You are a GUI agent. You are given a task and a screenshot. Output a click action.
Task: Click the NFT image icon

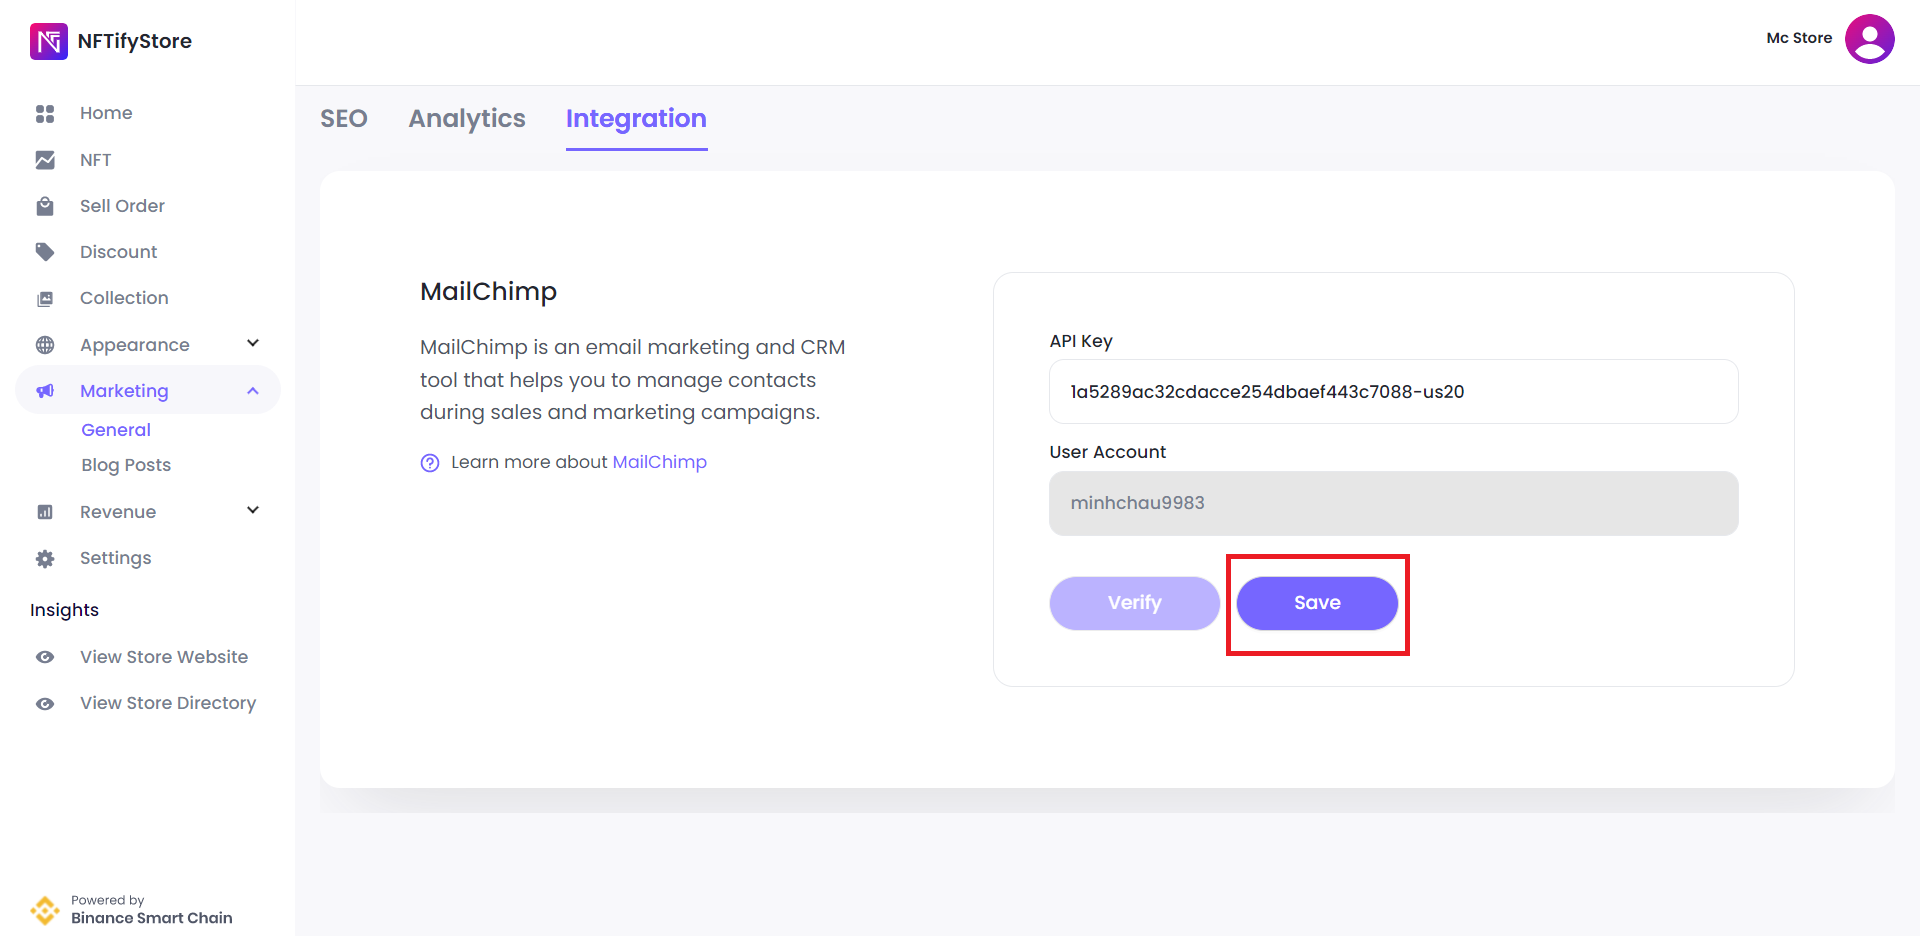click(45, 160)
